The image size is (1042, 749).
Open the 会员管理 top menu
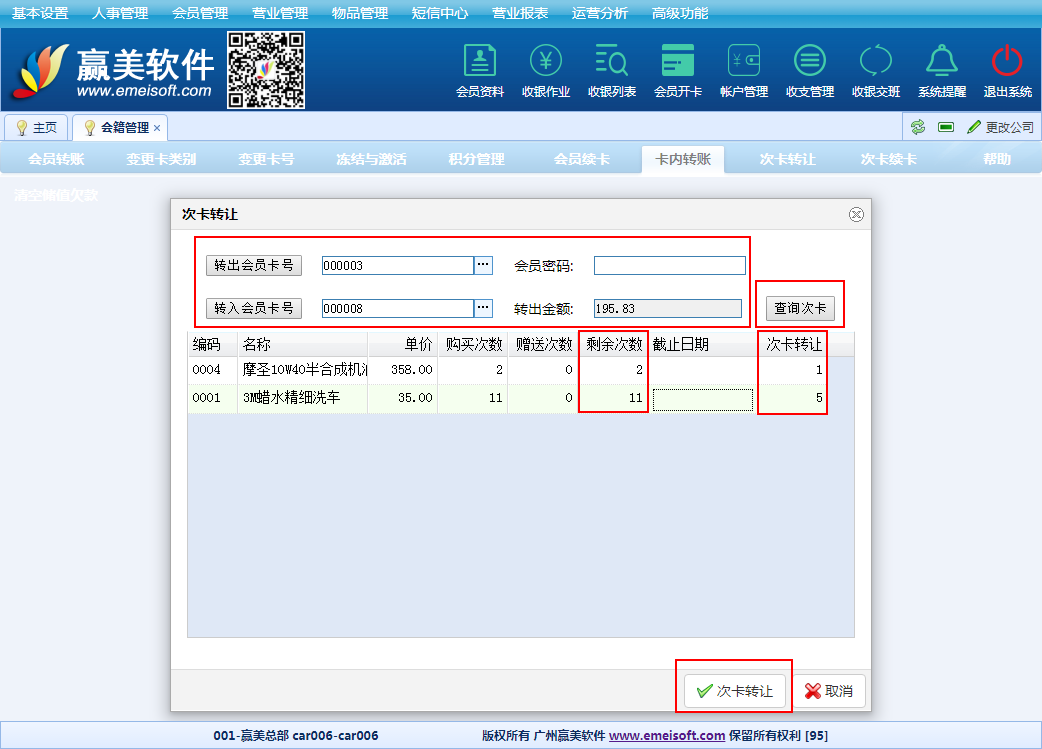click(x=200, y=13)
